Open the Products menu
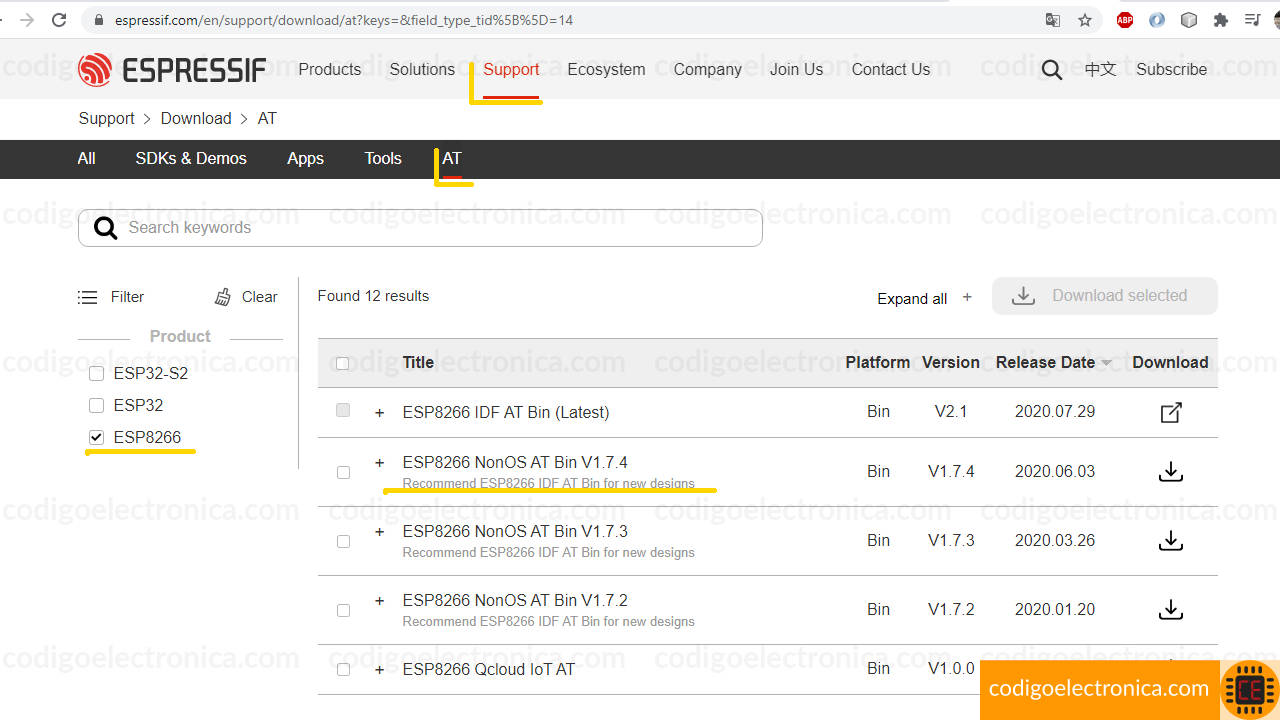 click(x=329, y=69)
